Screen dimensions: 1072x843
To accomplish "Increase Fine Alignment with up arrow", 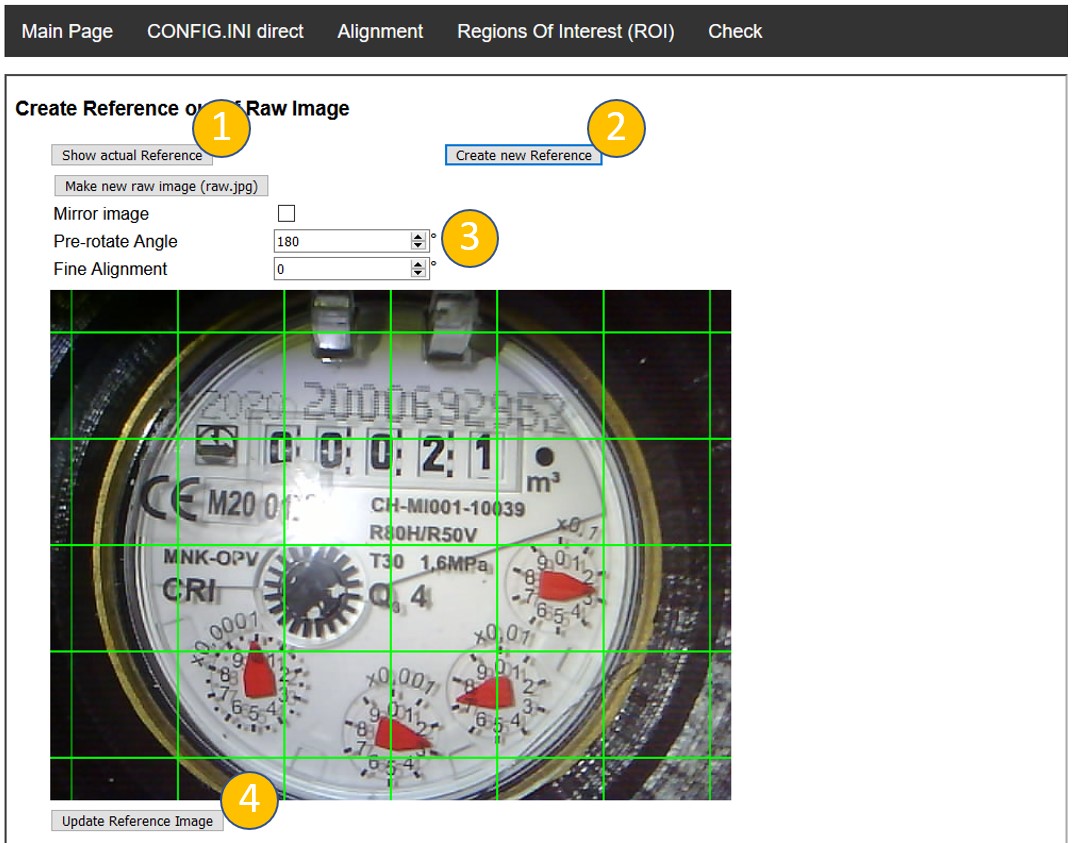I will pos(418,265).
